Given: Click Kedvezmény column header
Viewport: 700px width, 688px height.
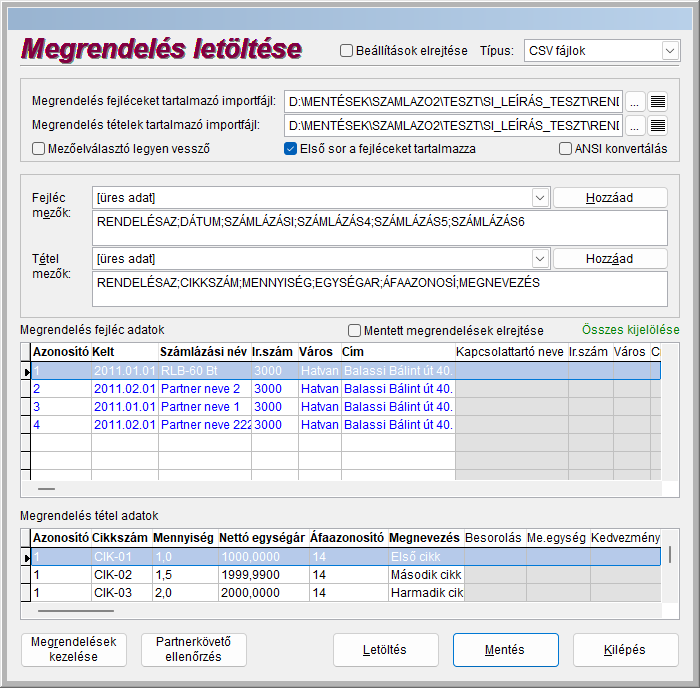Looking at the screenshot, I should (x=625, y=538).
